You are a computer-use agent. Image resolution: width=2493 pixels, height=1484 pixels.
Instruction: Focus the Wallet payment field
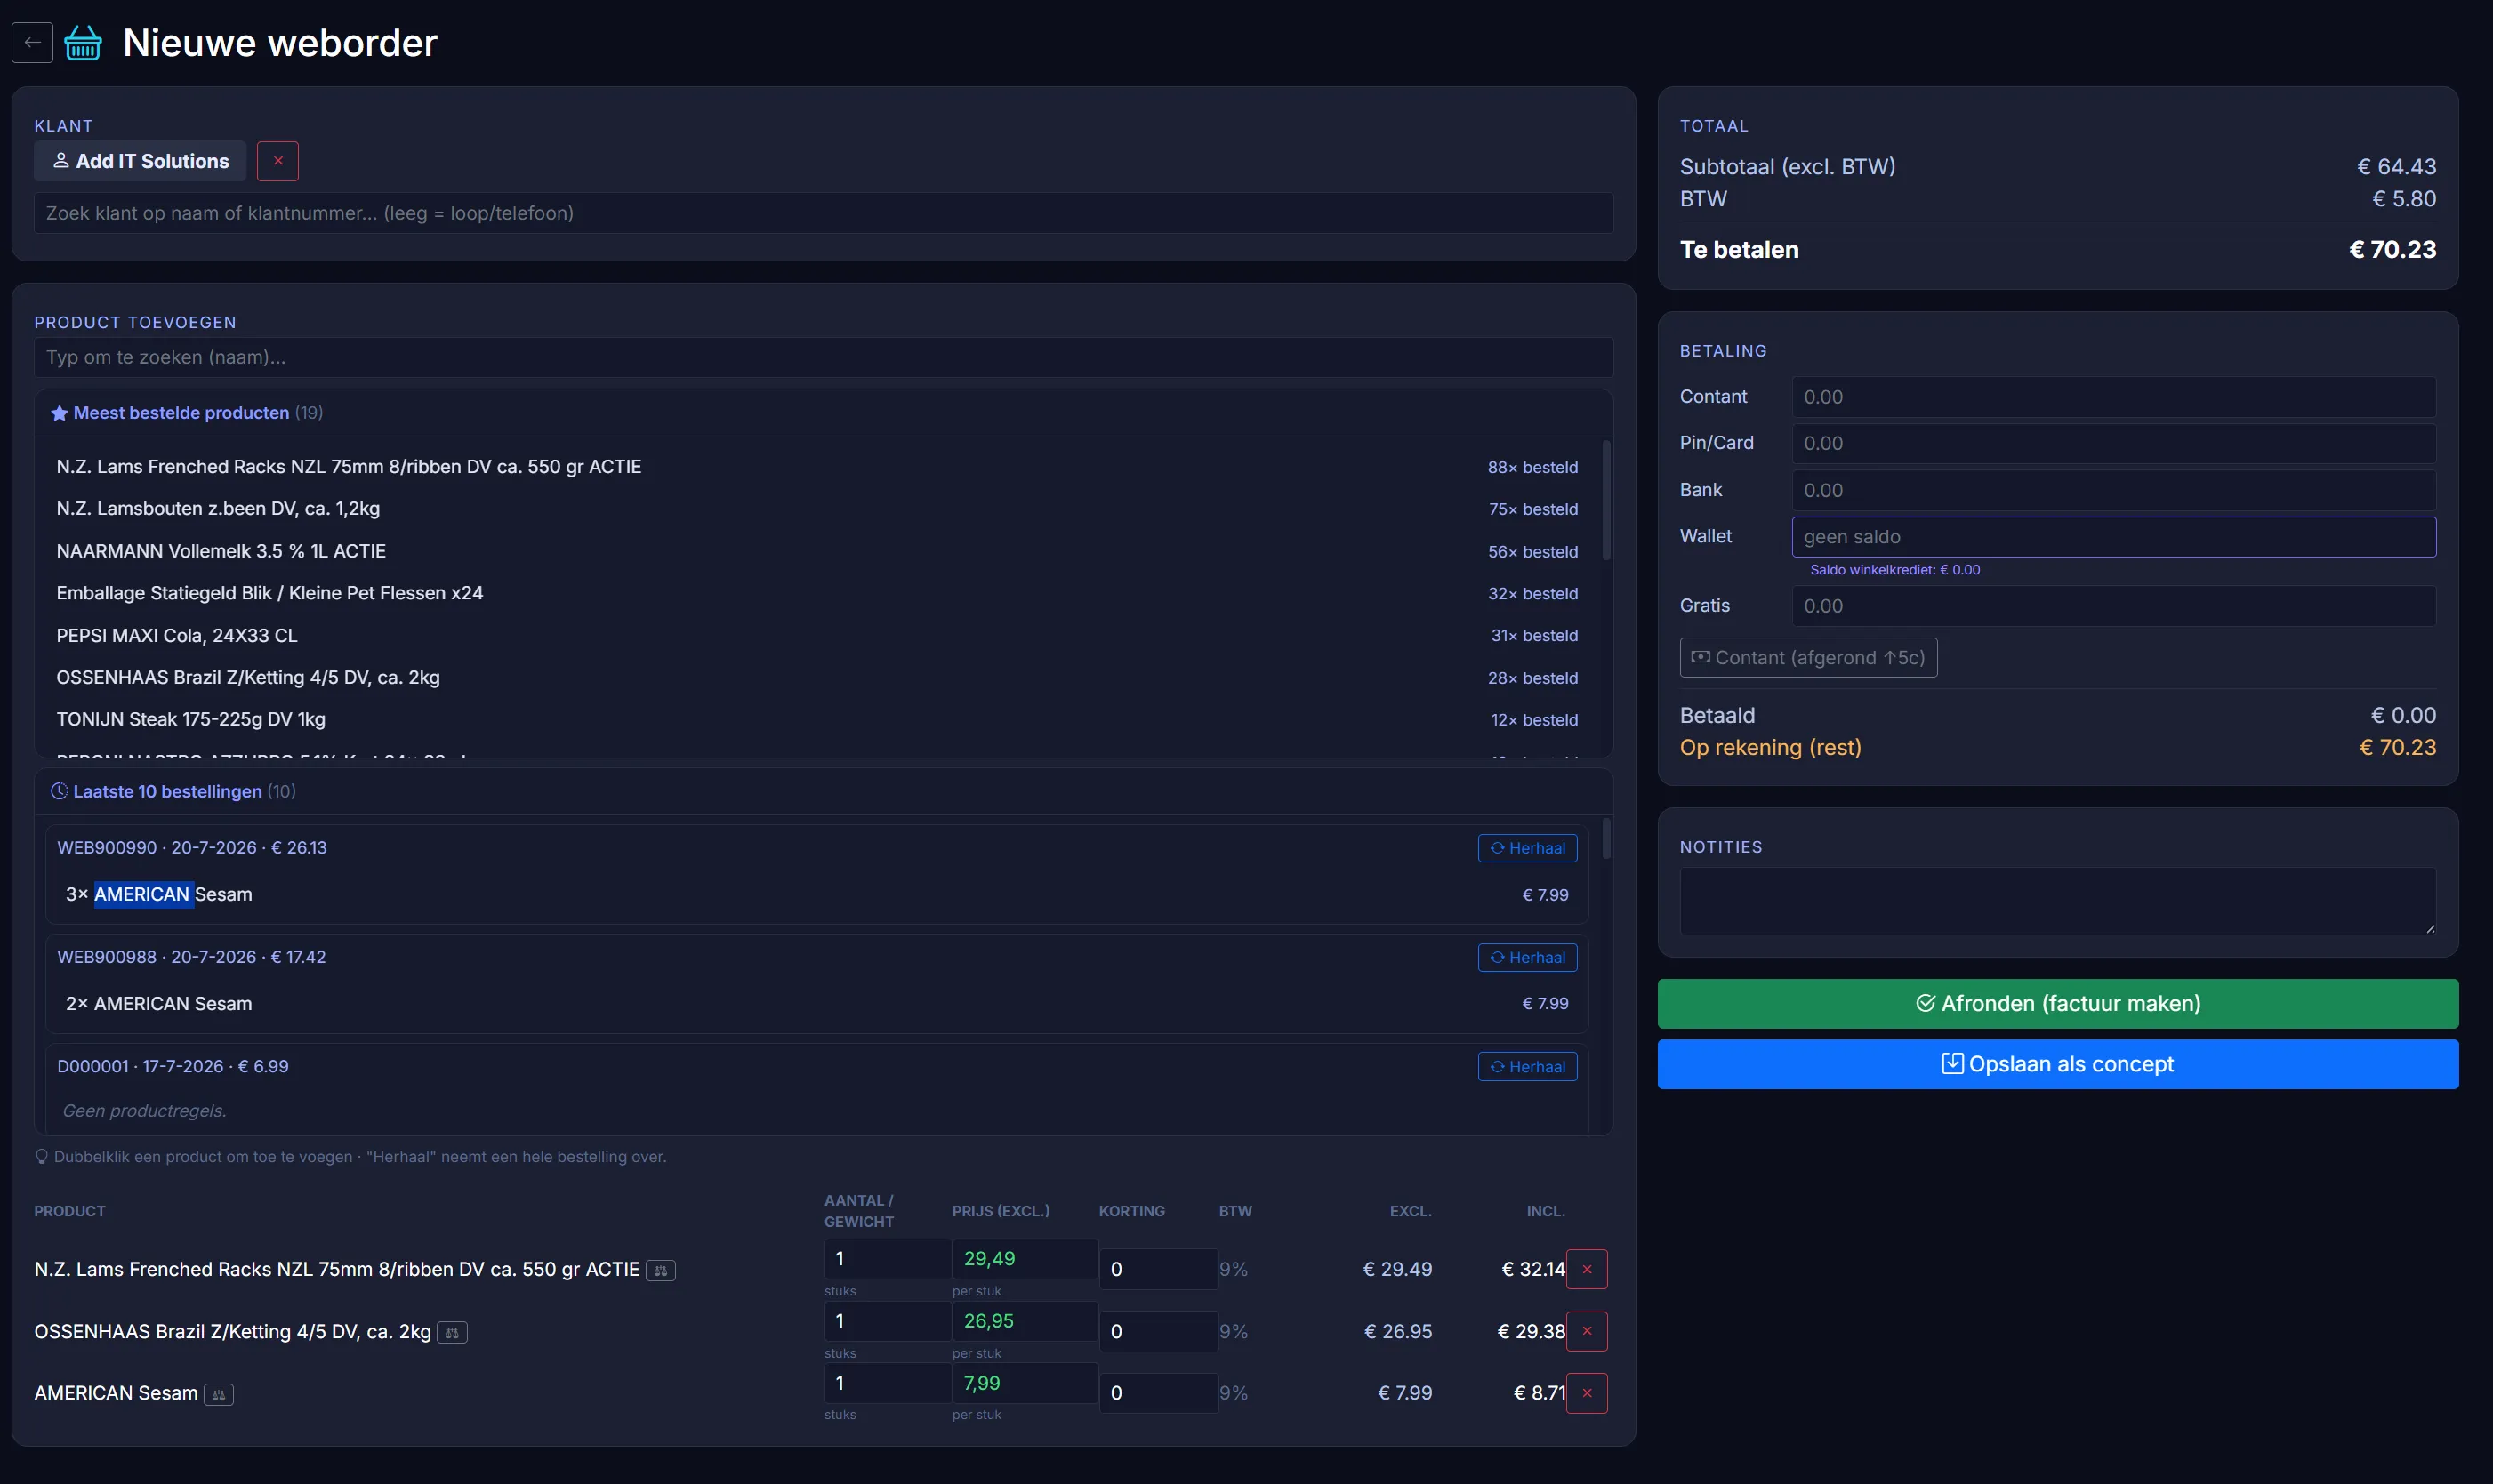(2114, 537)
